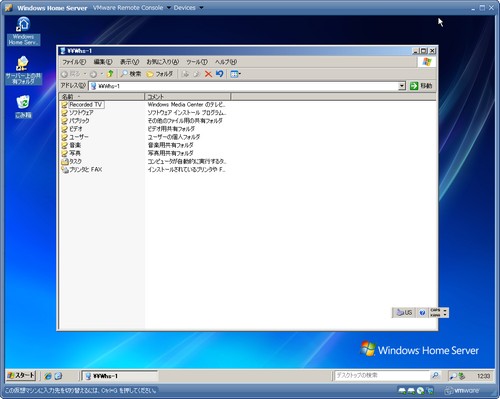Click the comment ビデオ用共有フォルダ
Screen dimensions: 500x399
point(171,129)
